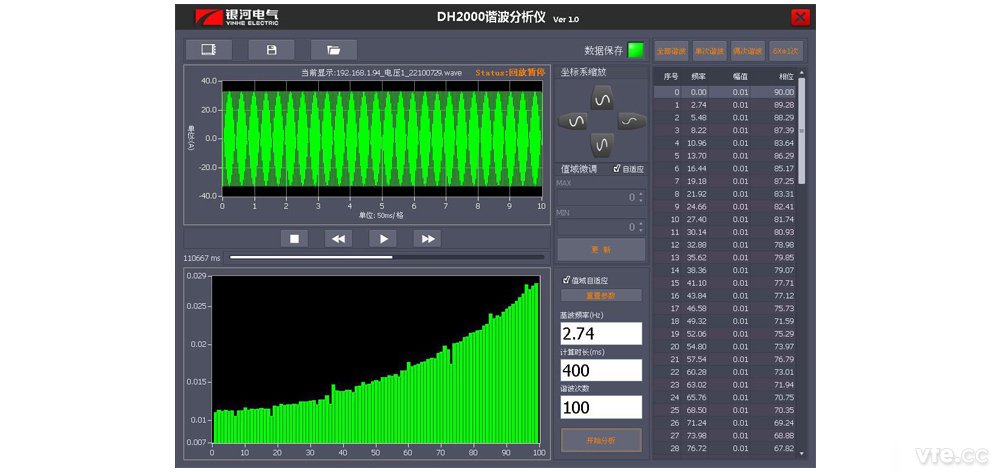Toggle the green 数据保存 indicator
Image resolution: width=1000 pixels, height=472 pixels.
(636, 50)
